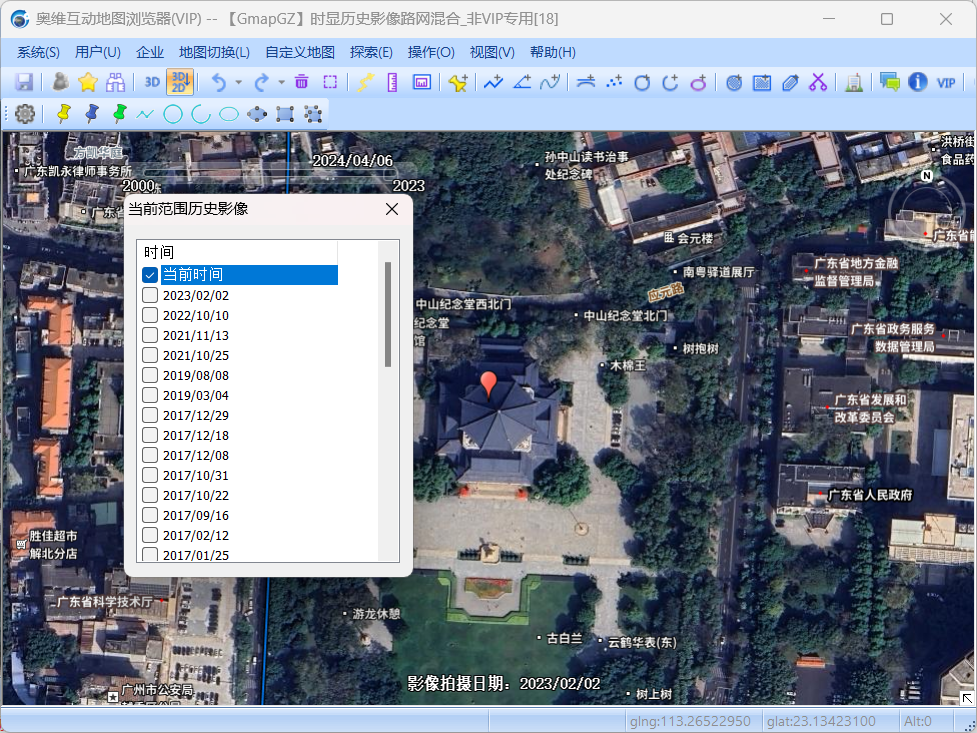Switch to 3D view mode
The image size is (977, 733).
point(152,82)
